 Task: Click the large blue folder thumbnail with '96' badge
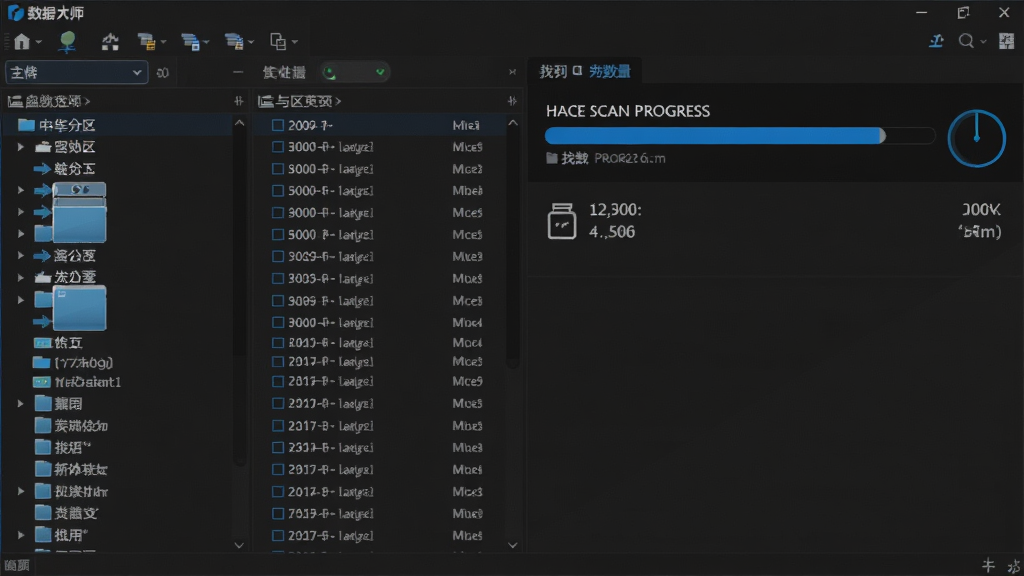[79, 212]
